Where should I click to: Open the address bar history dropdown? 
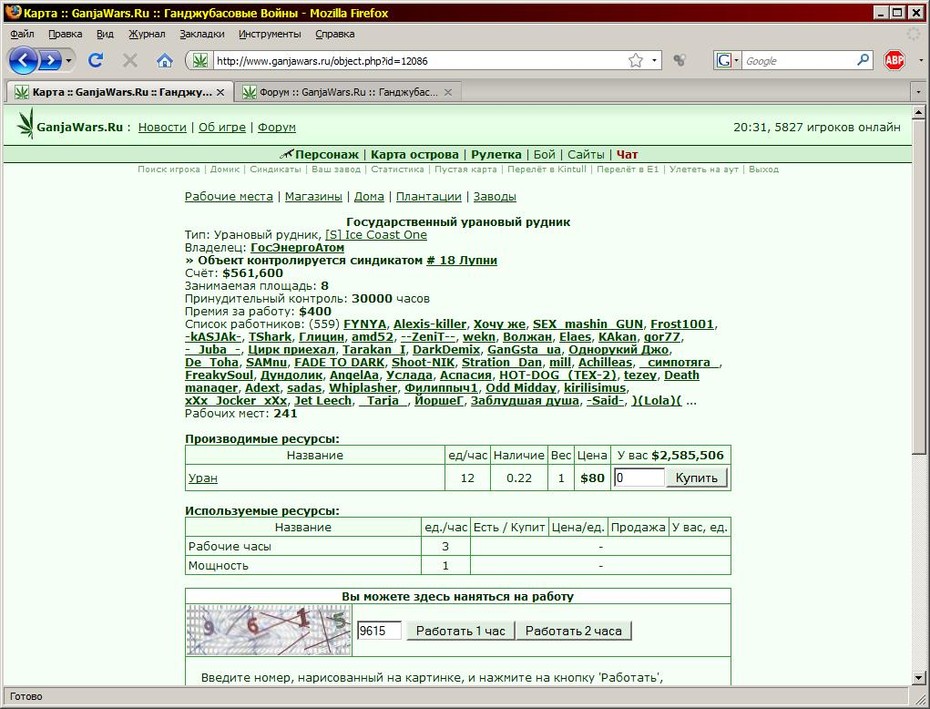pyautogui.click(x=654, y=61)
